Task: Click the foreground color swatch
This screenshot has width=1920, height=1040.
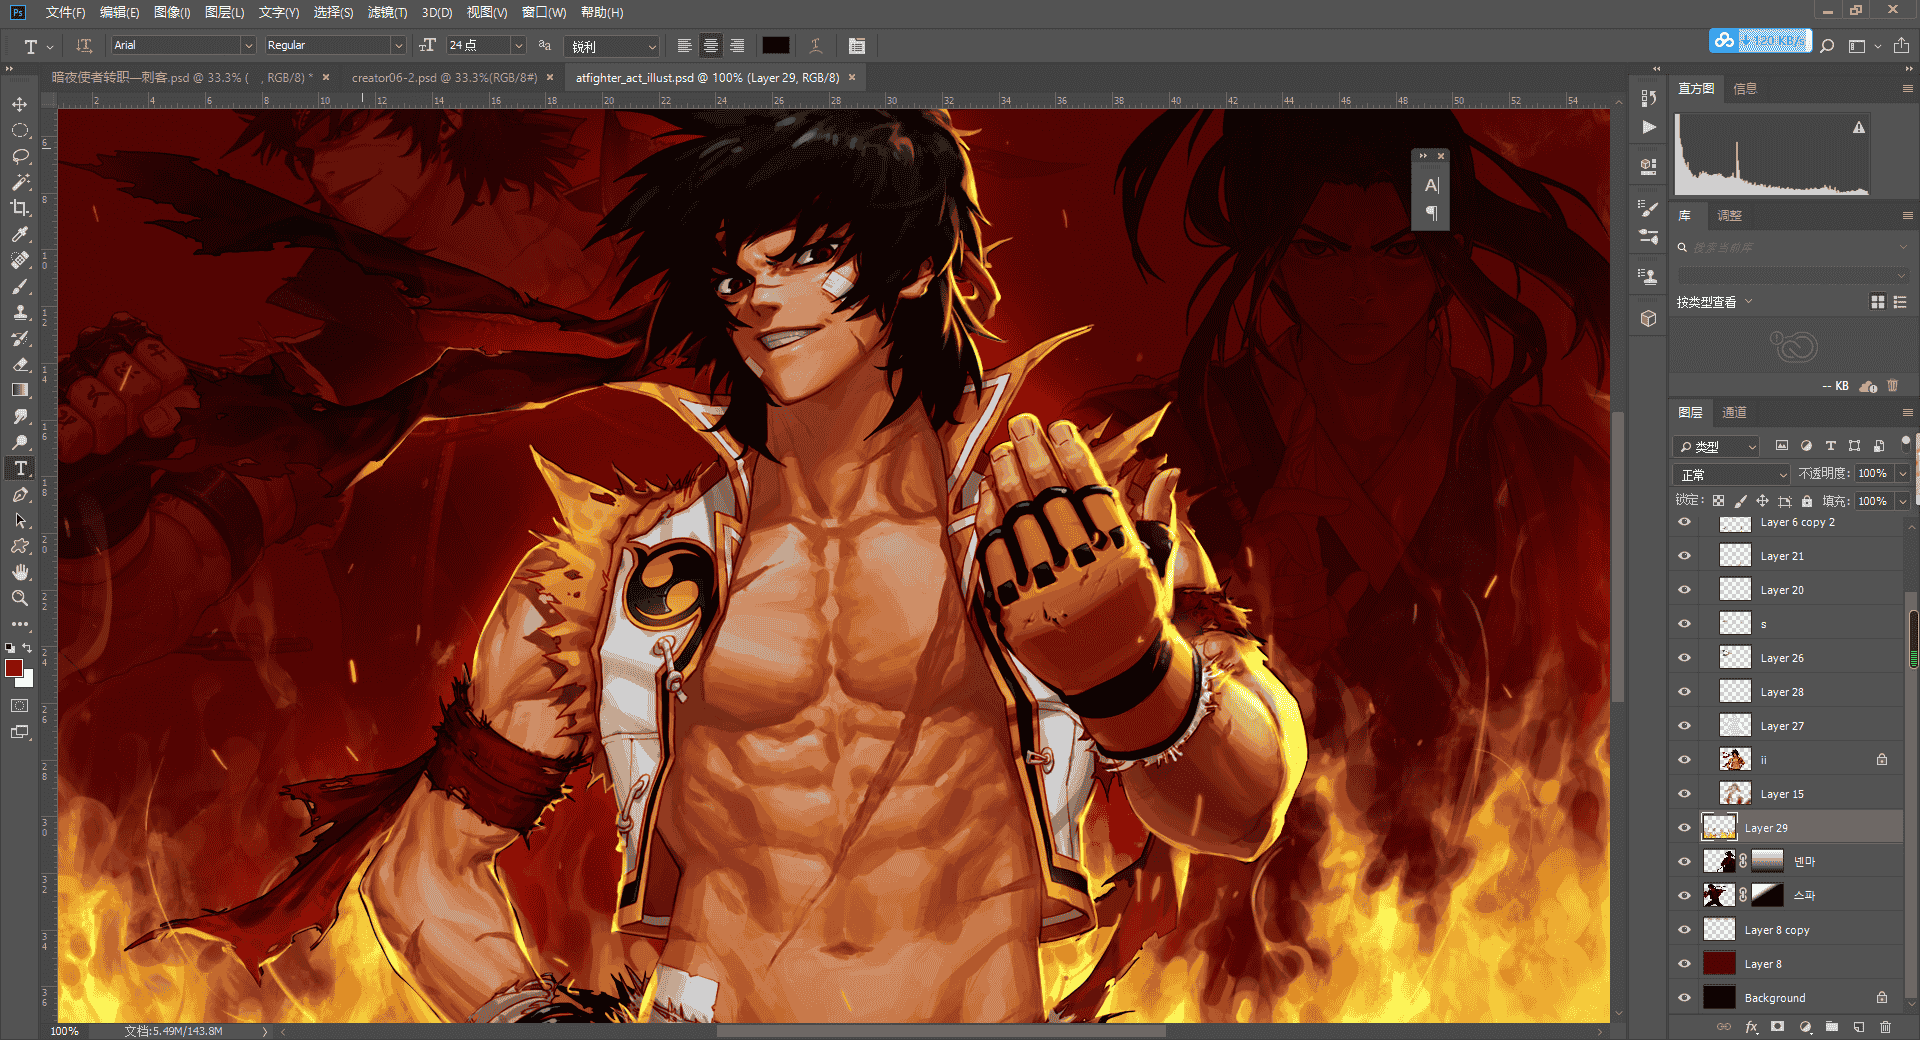Action: [x=13, y=668]
